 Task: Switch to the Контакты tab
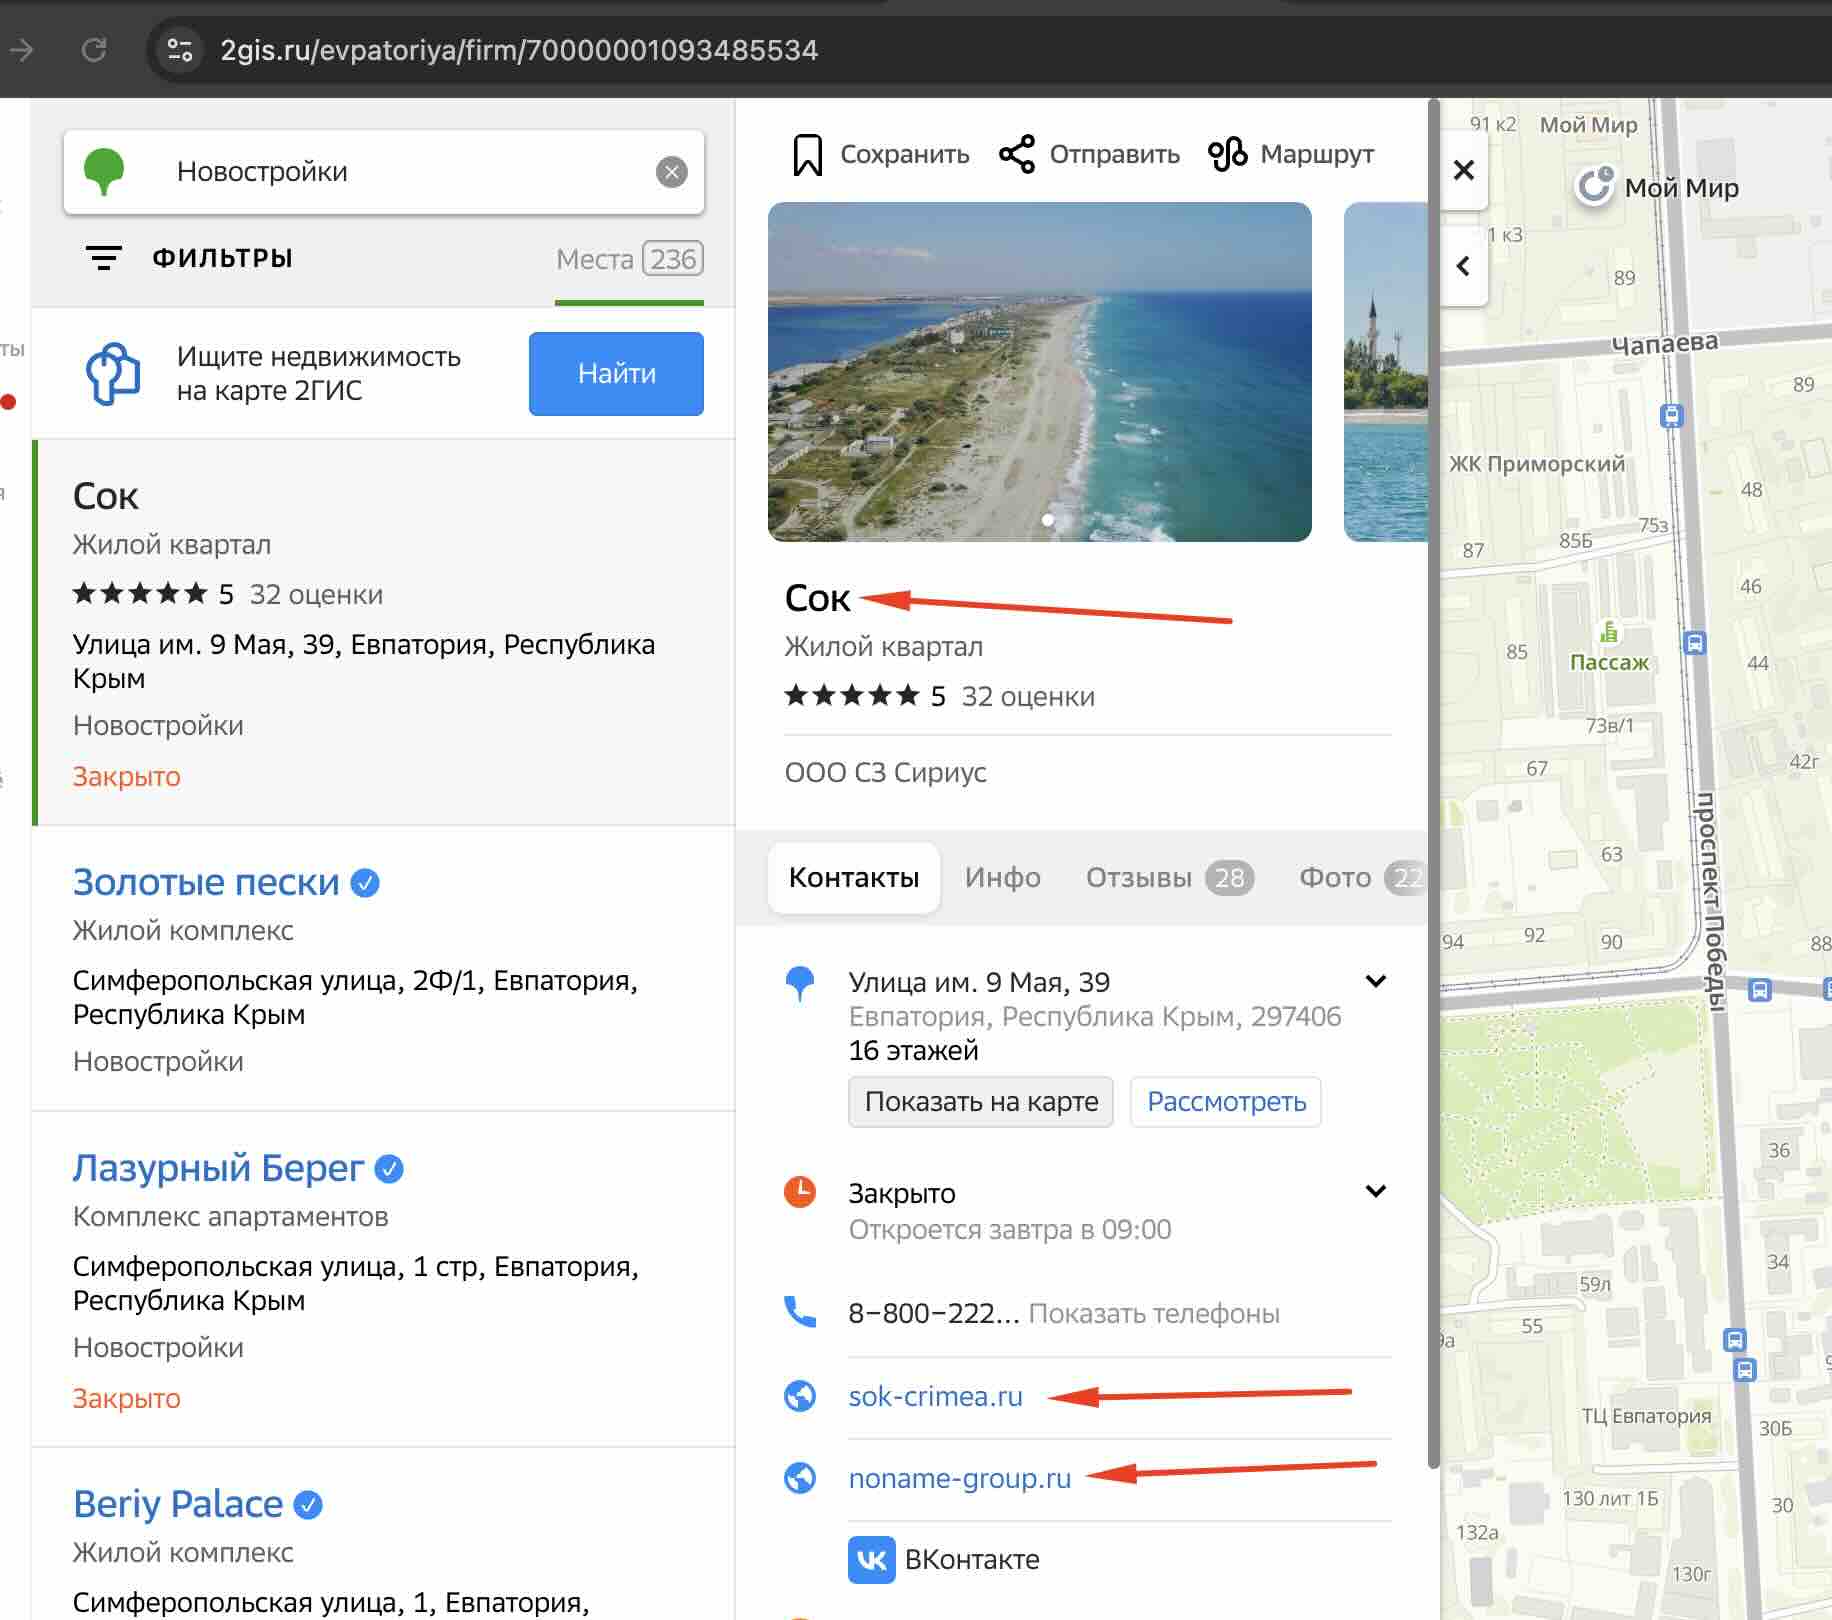pos(854,878)
